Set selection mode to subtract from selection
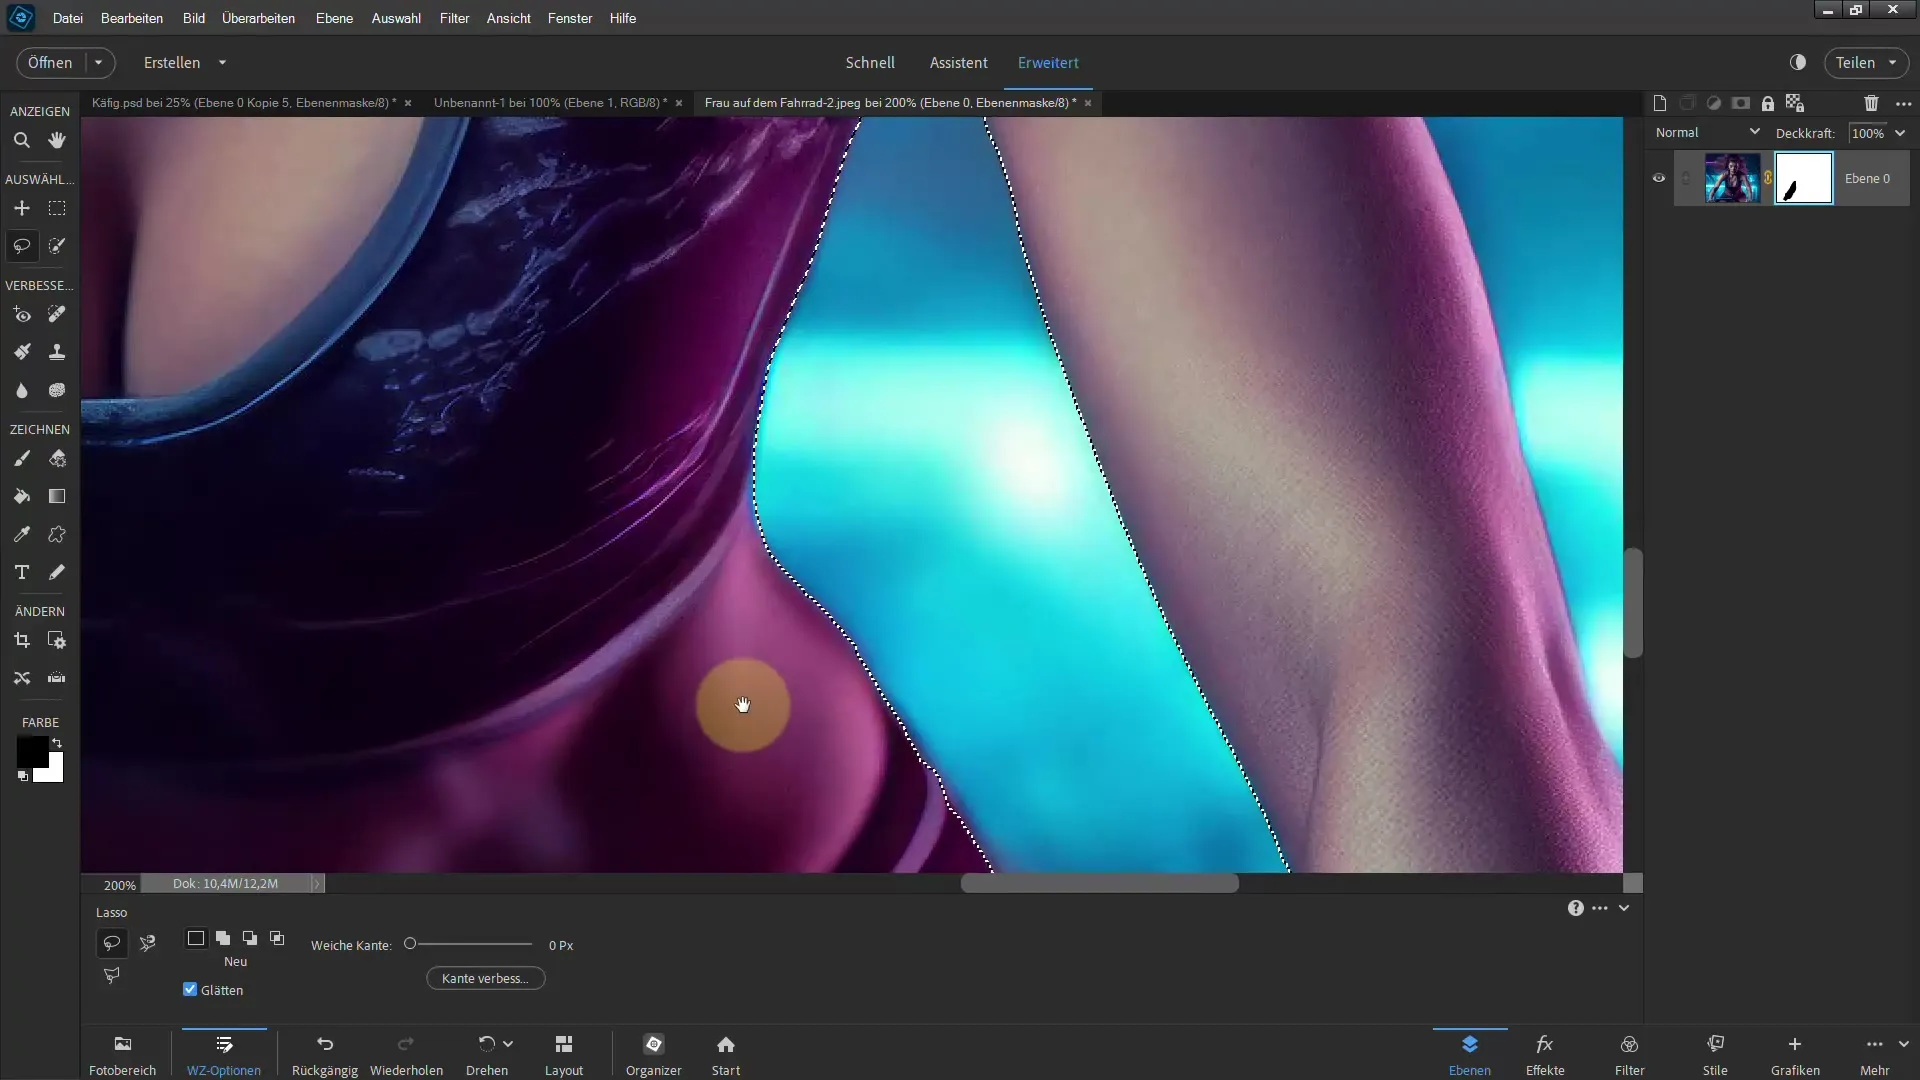The image size is (1920, 1080). tap(250, 938)
